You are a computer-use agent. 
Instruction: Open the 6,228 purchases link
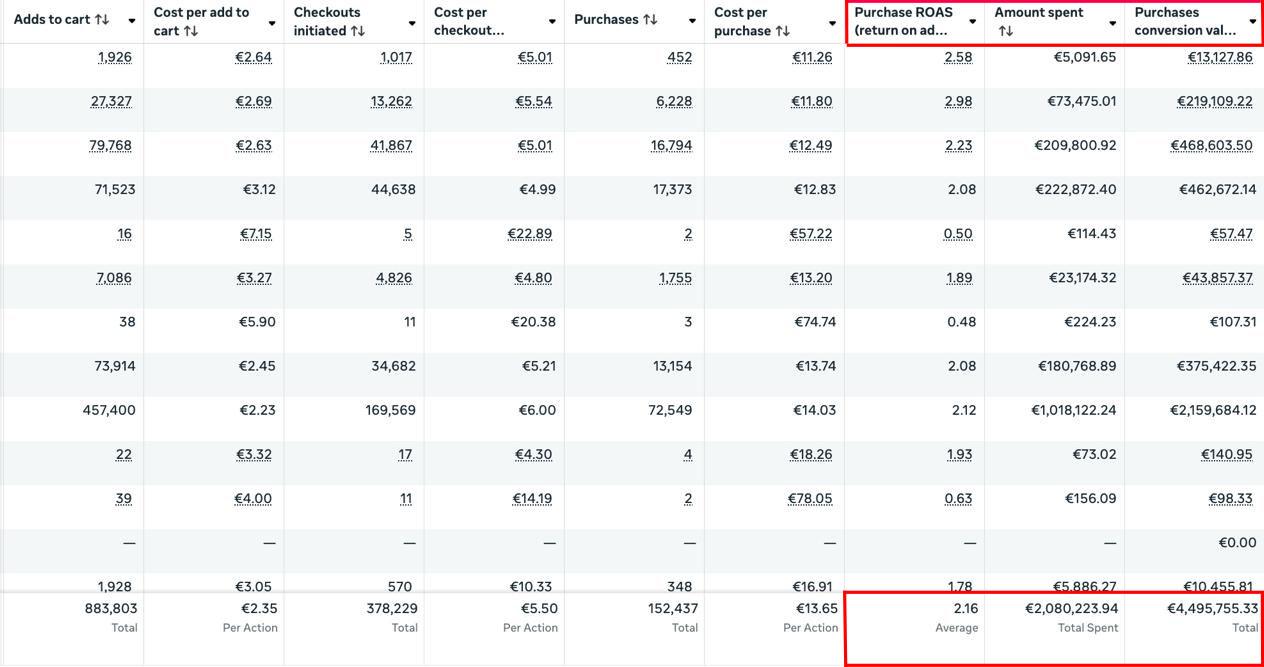675,101
